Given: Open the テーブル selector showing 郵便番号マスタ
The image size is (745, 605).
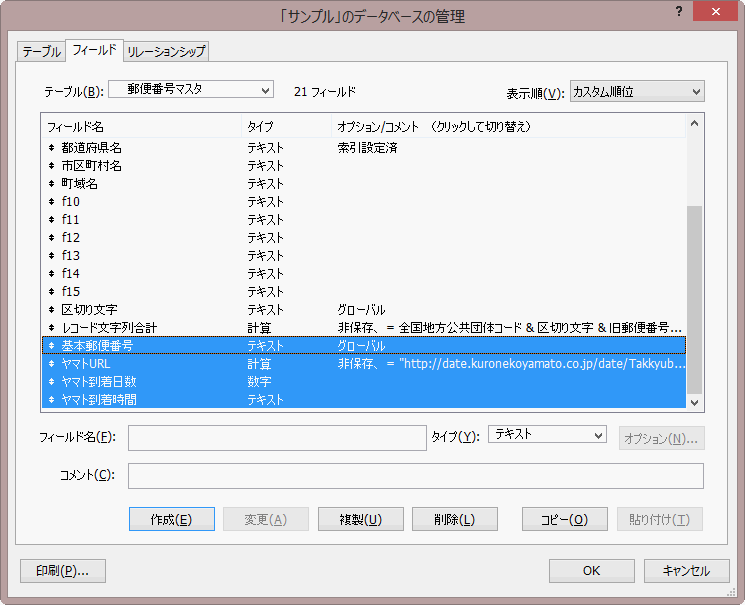Looking at the screenshot, I should (191, 89).
